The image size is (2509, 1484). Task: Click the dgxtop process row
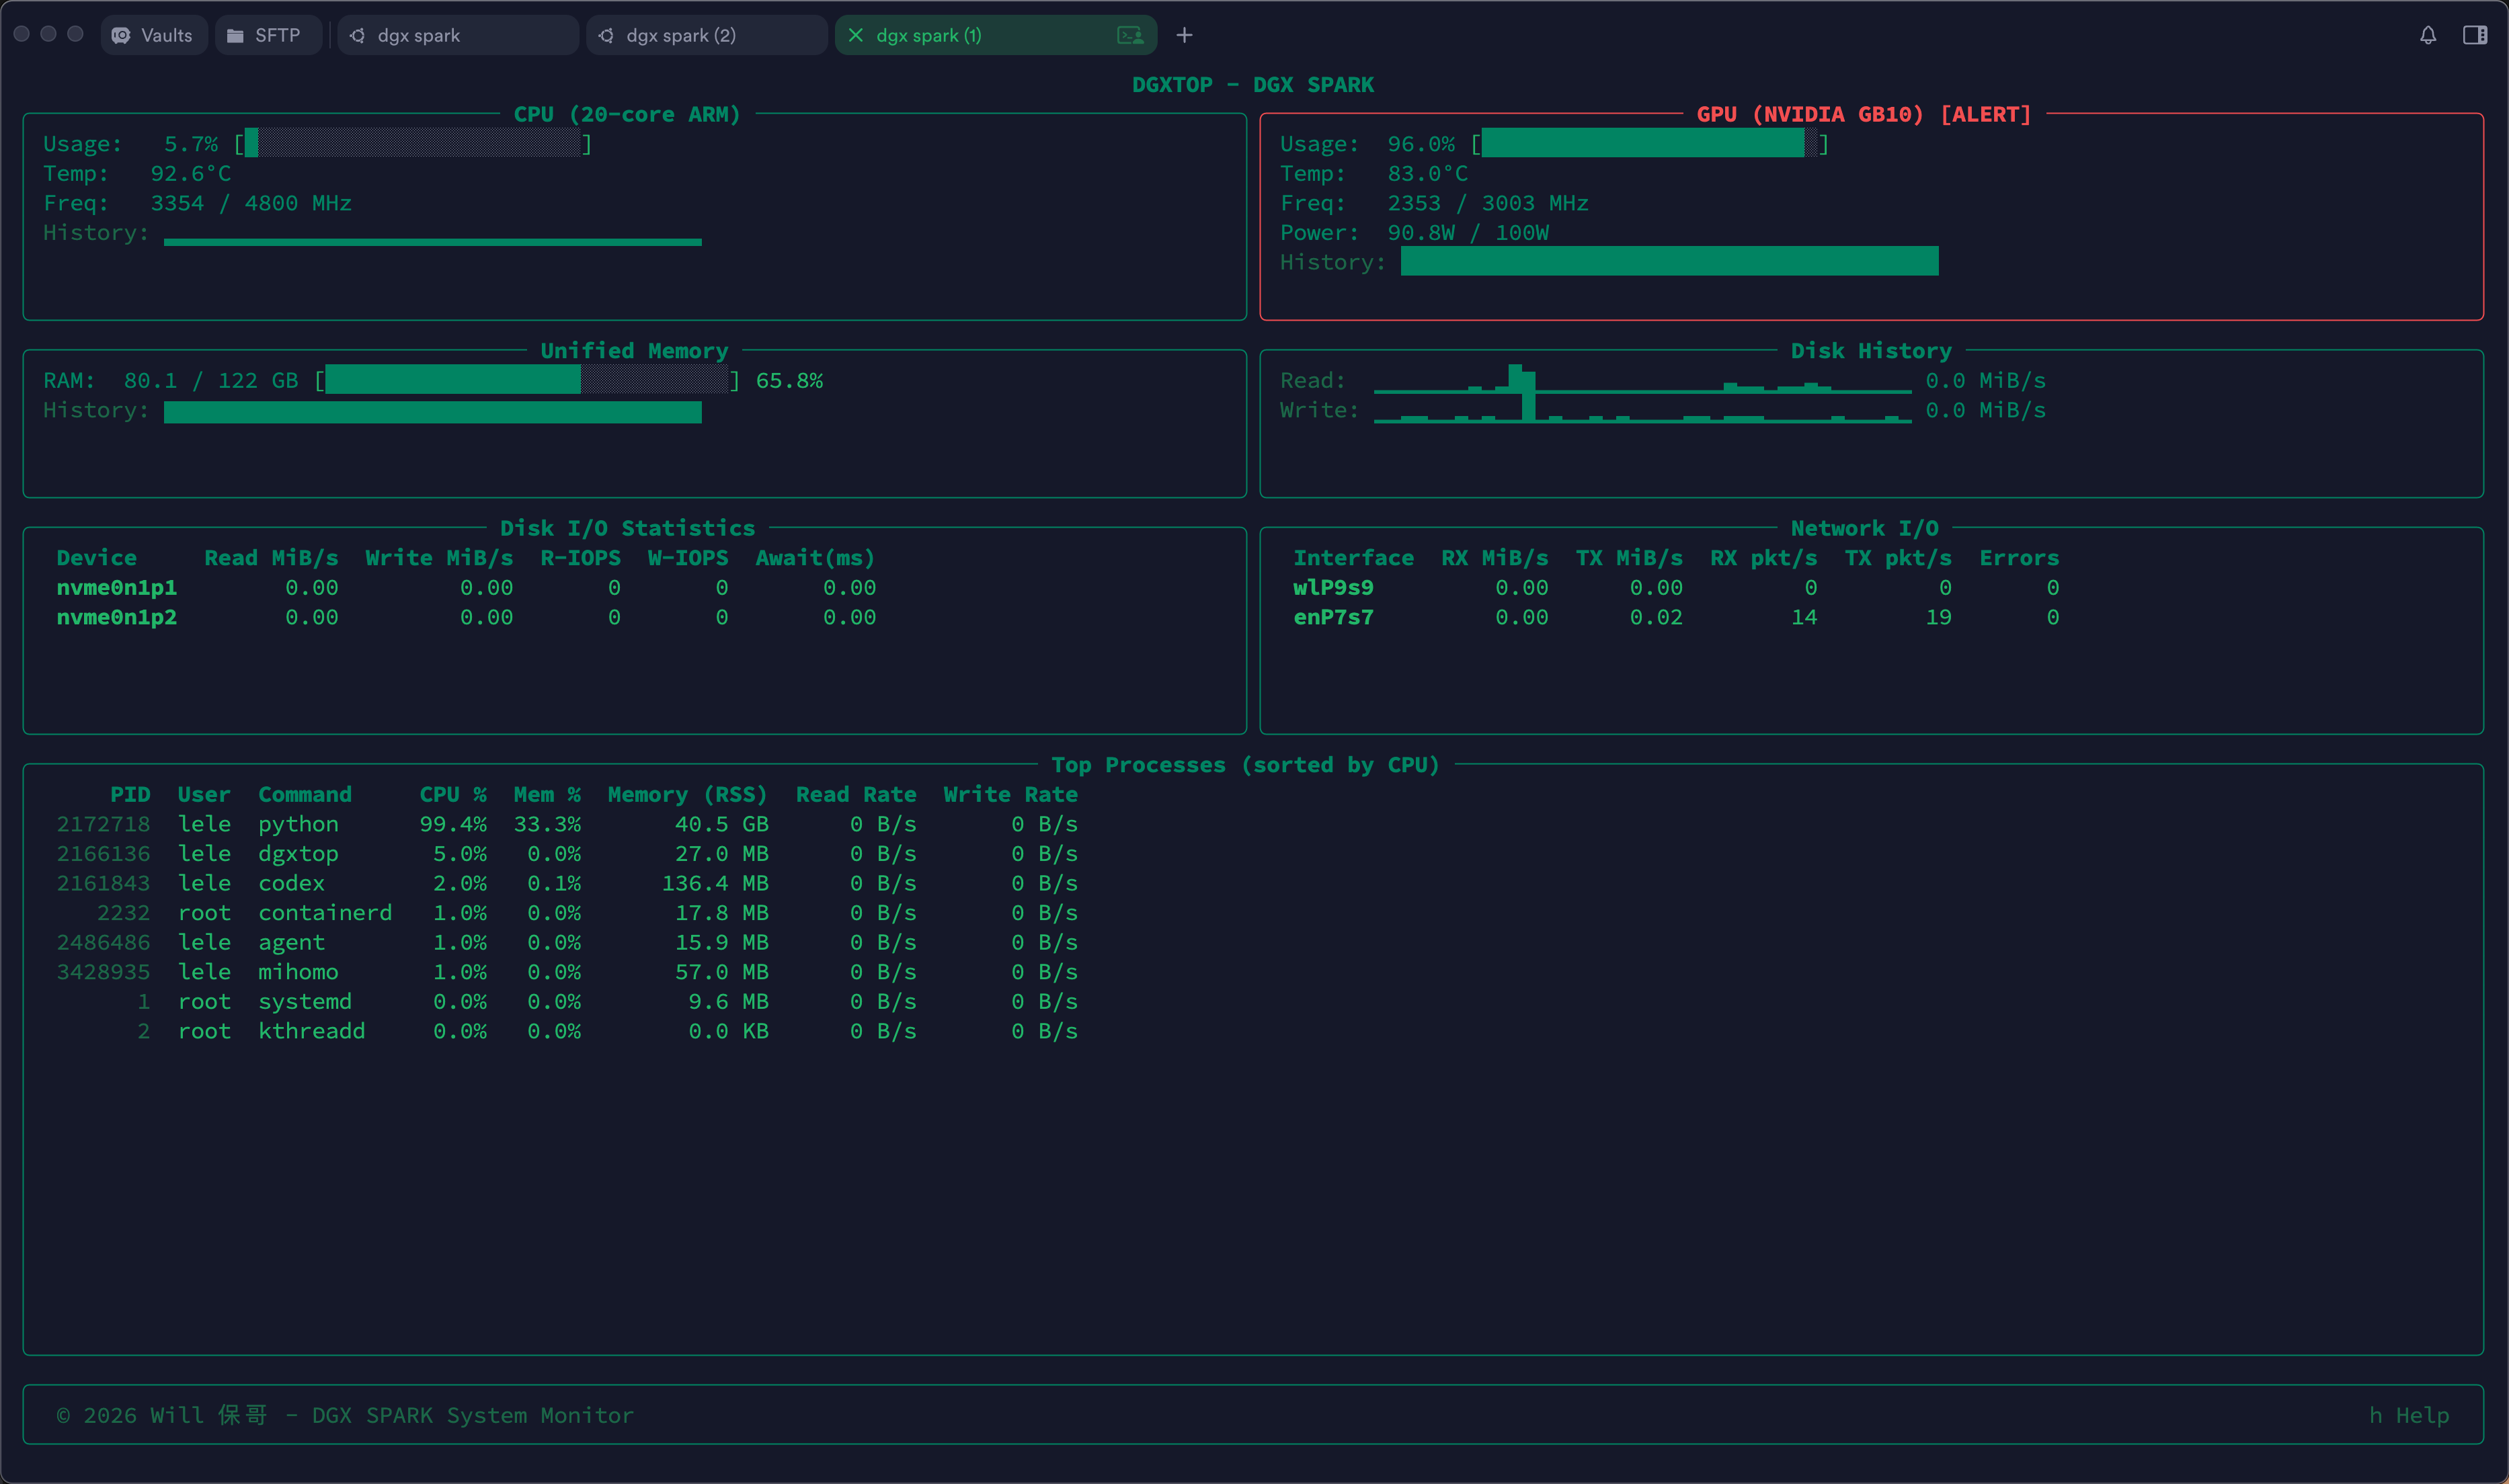coord(567,853)
